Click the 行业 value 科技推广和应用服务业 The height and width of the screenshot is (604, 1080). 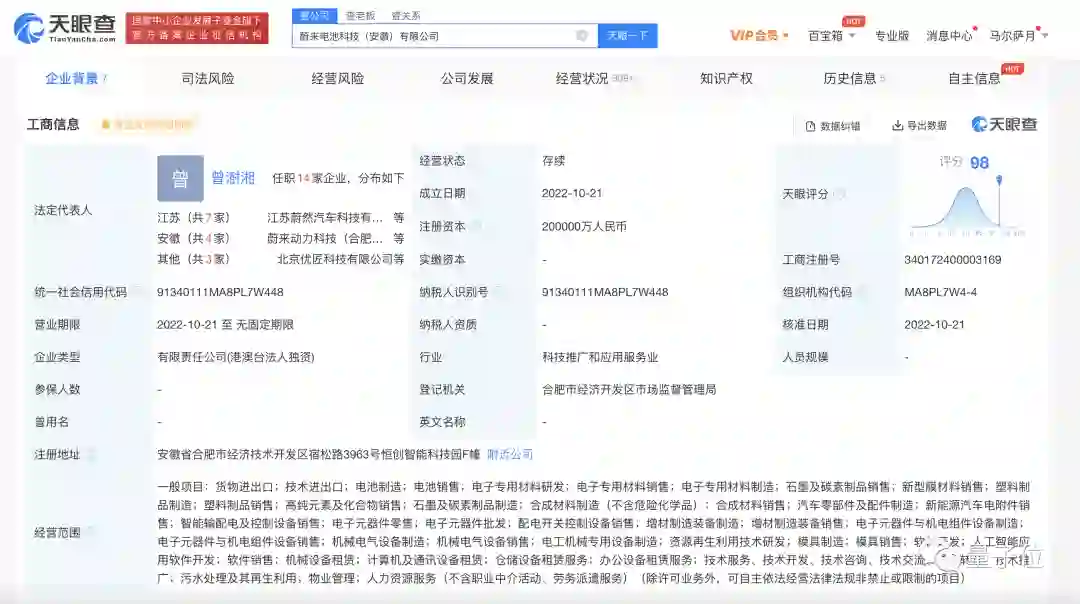click(x=600, y=357)
